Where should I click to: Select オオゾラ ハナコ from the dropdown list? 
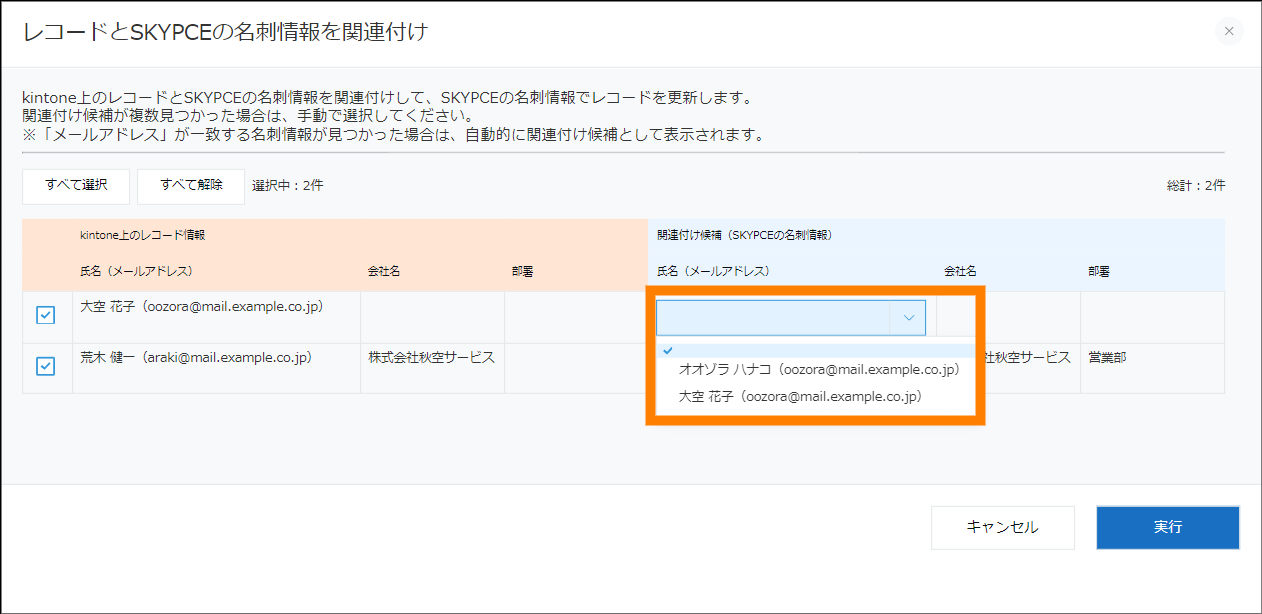818,370
